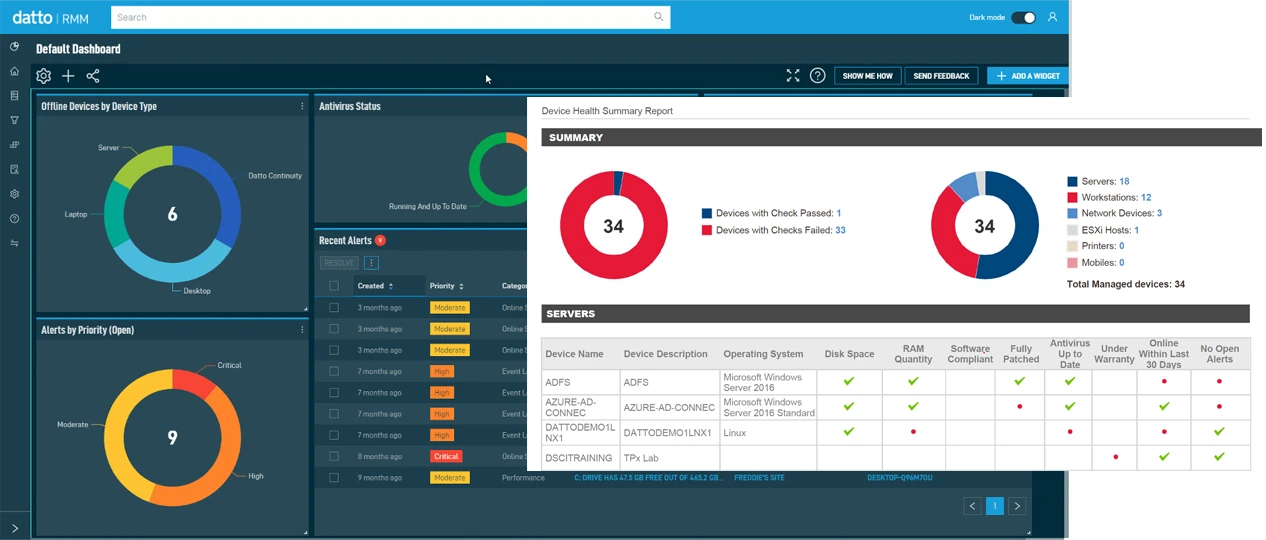Expand the sidebar with the bottom chevron

[15, 528]
